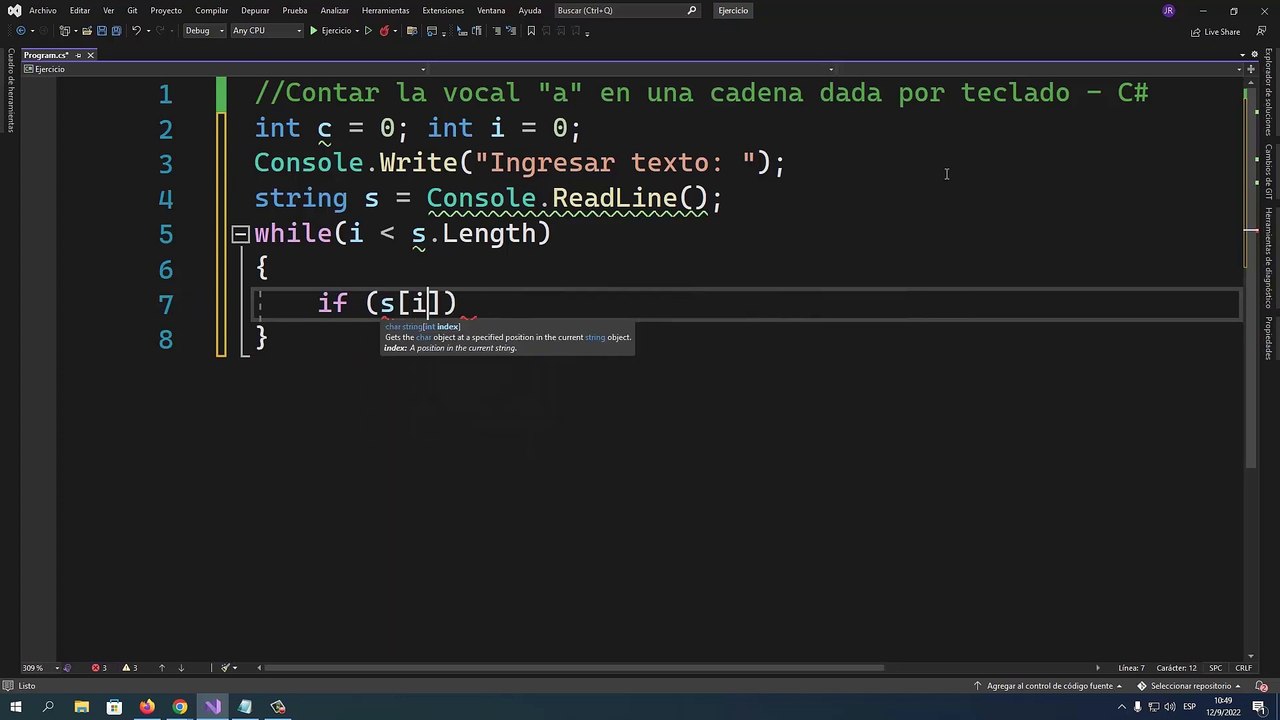The height and width of the screenshot is (720, 1280).
Task: Start debugging with the green Ejercicio play button
Action: [330, 30]
